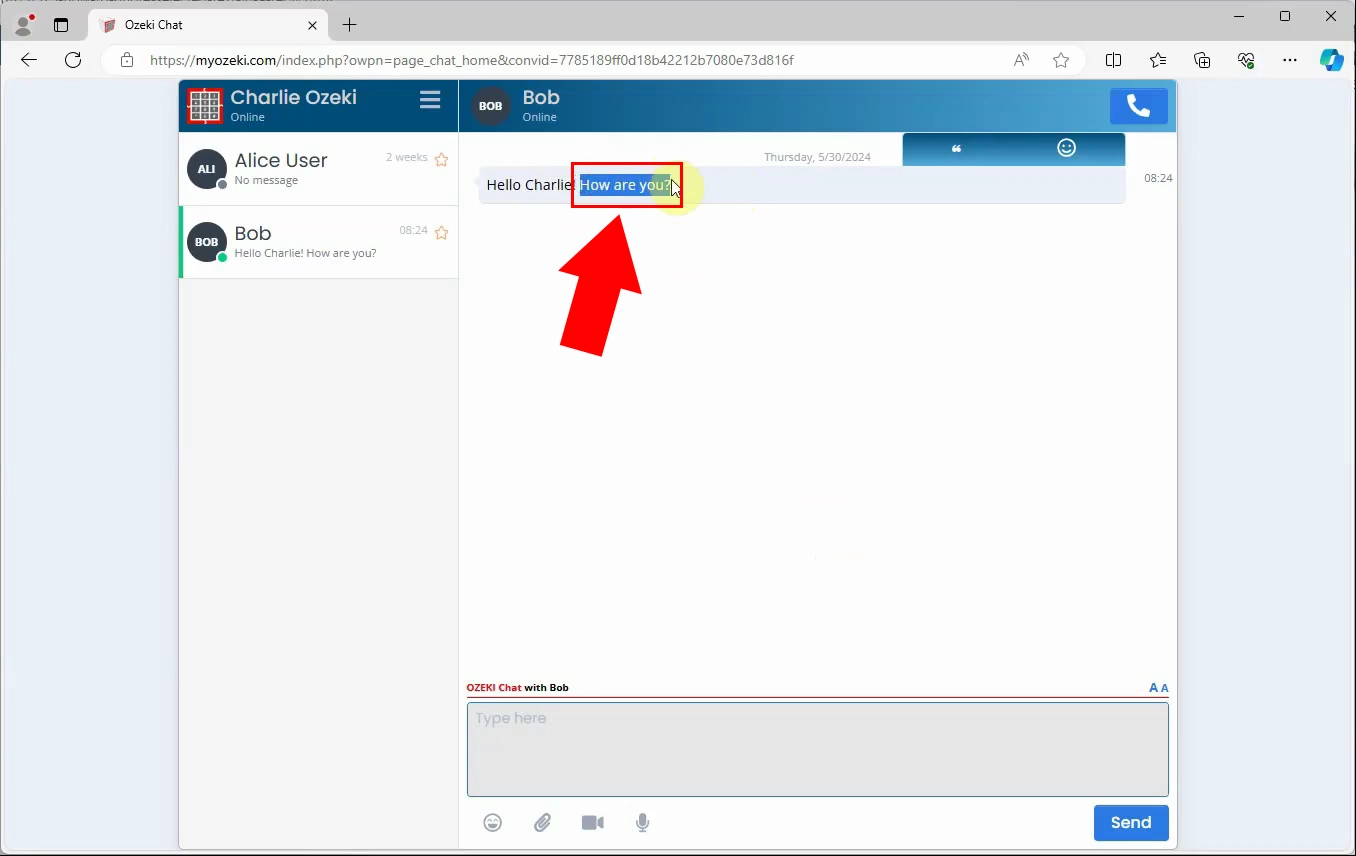1356x856 pixels.
Task: Open the Copilot sidebar
Action: click(1331, 60)
